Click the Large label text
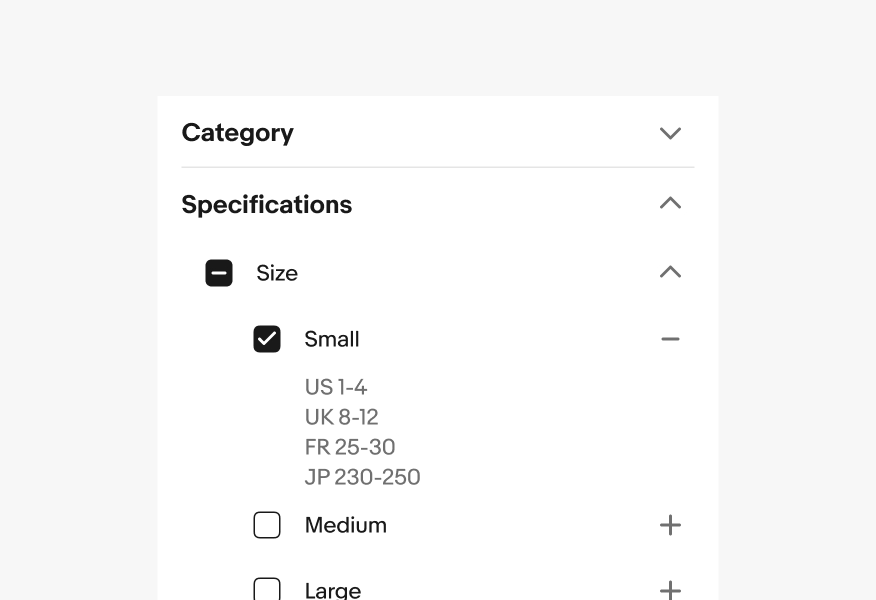The width and height of the screenshot is (876, 600). (332, 590)
